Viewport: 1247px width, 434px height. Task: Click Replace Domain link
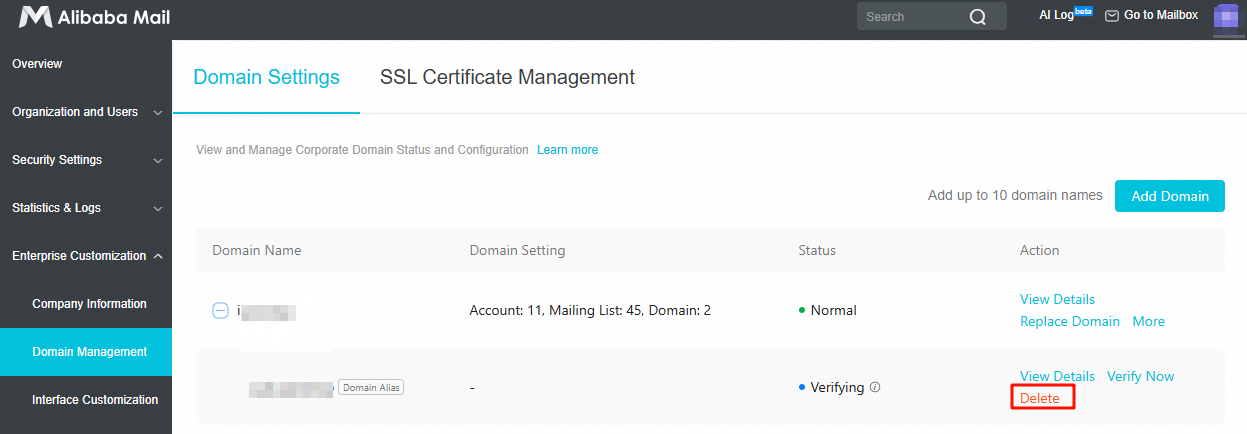(x=1069, y=321)
